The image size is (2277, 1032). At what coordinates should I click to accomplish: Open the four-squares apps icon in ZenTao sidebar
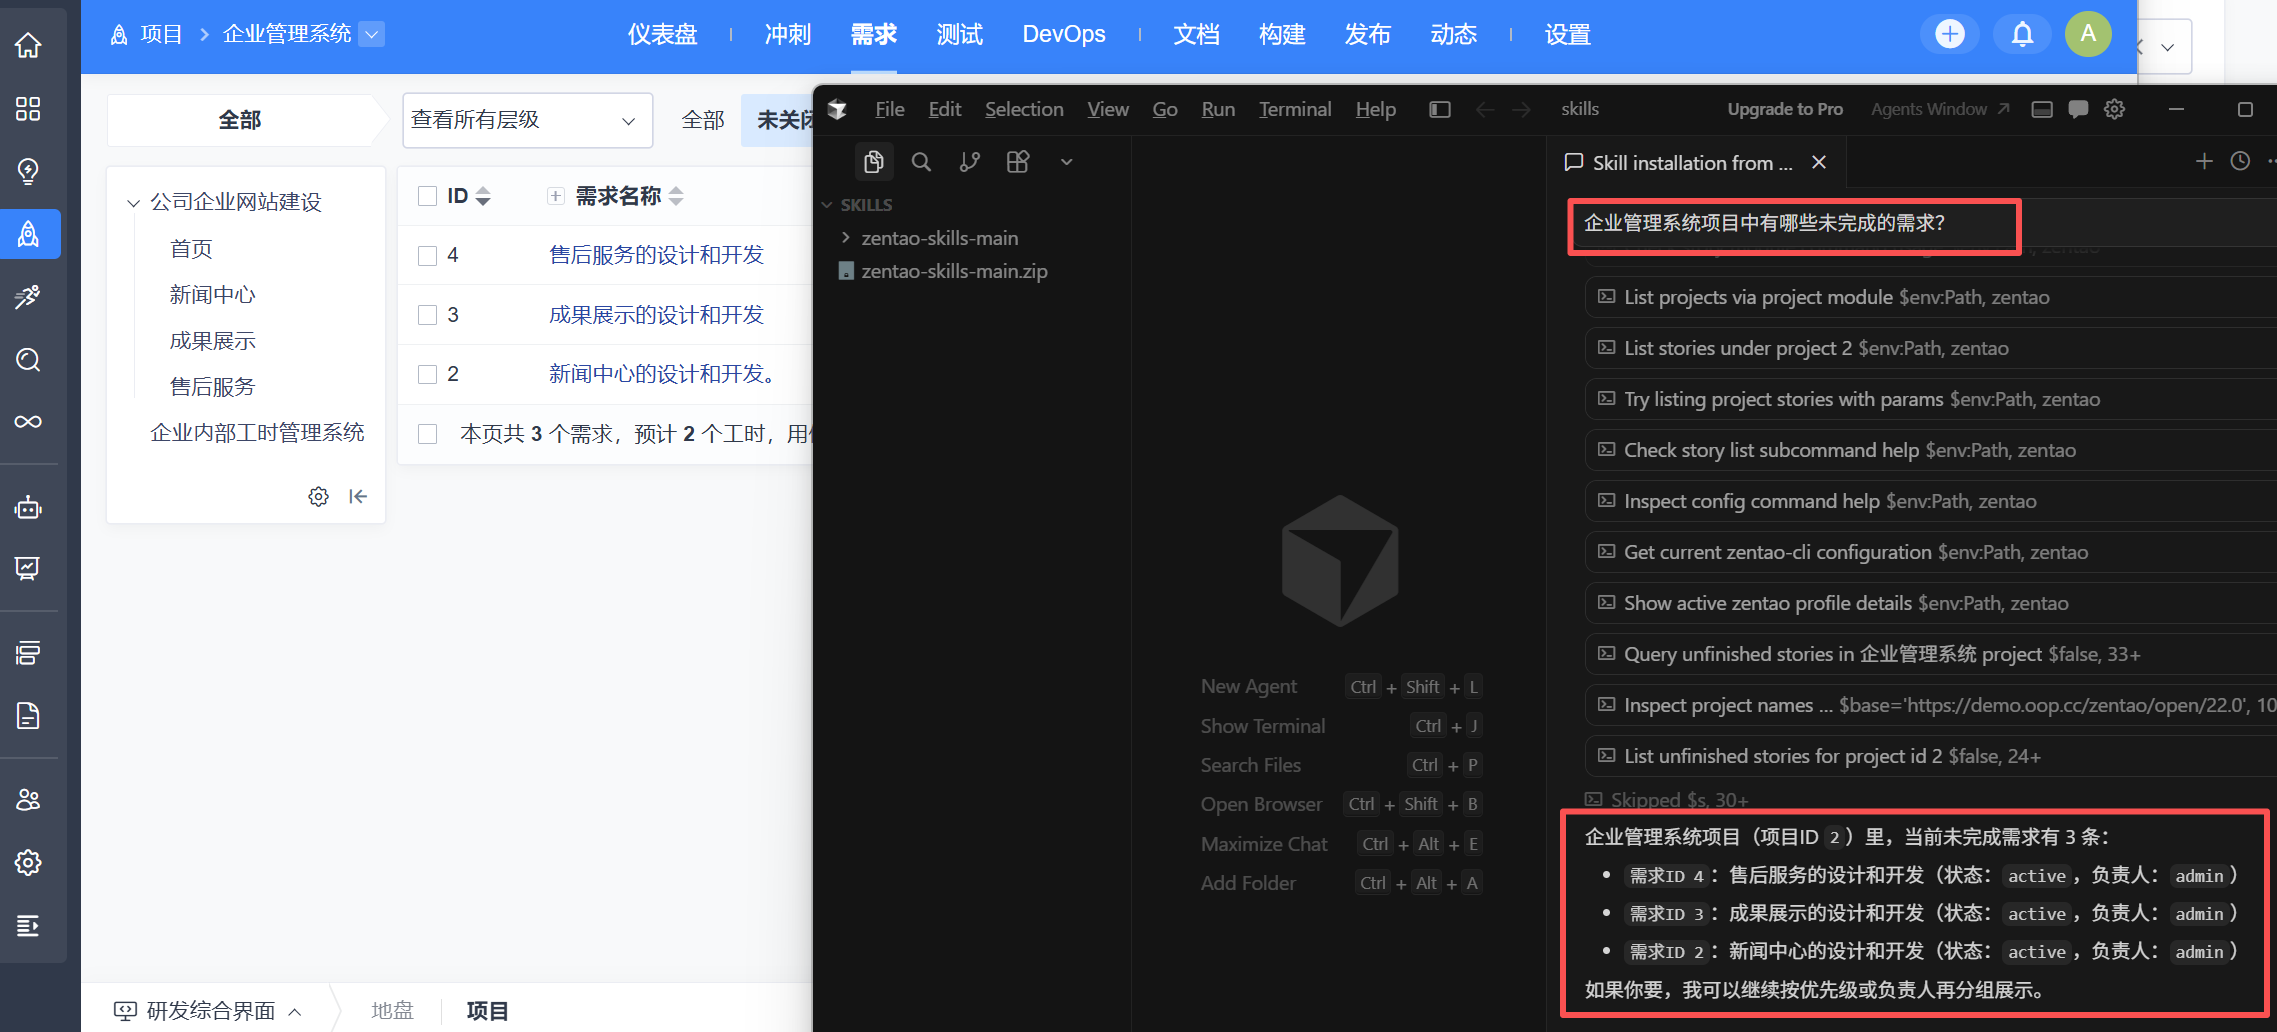click(x=28, y=108)
